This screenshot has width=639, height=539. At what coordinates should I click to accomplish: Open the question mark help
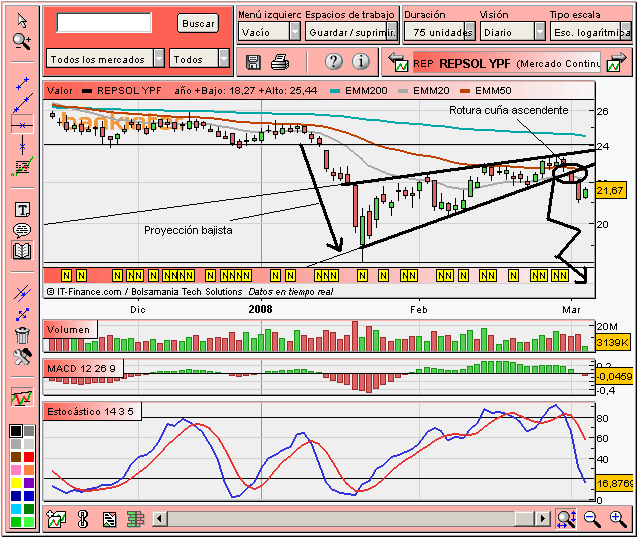pyautogui.click(x=334, y=62)
